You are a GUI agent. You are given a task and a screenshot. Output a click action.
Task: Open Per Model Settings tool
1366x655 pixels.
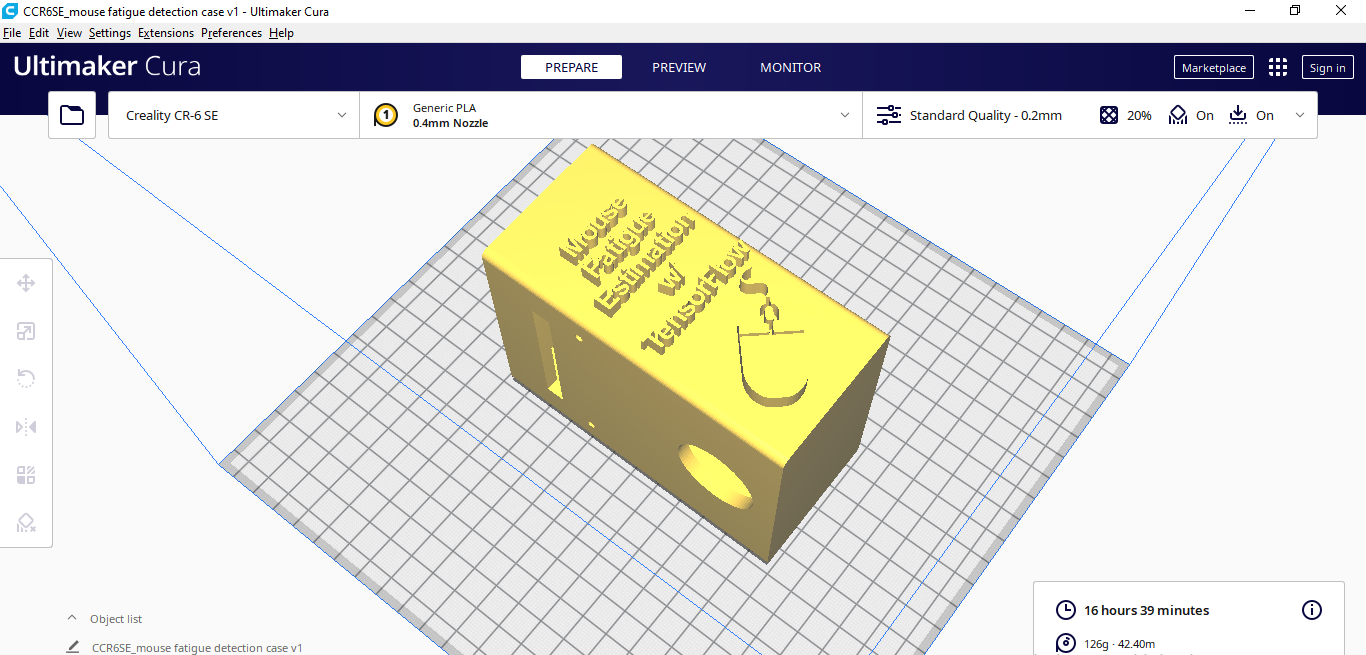pos(26,475)
